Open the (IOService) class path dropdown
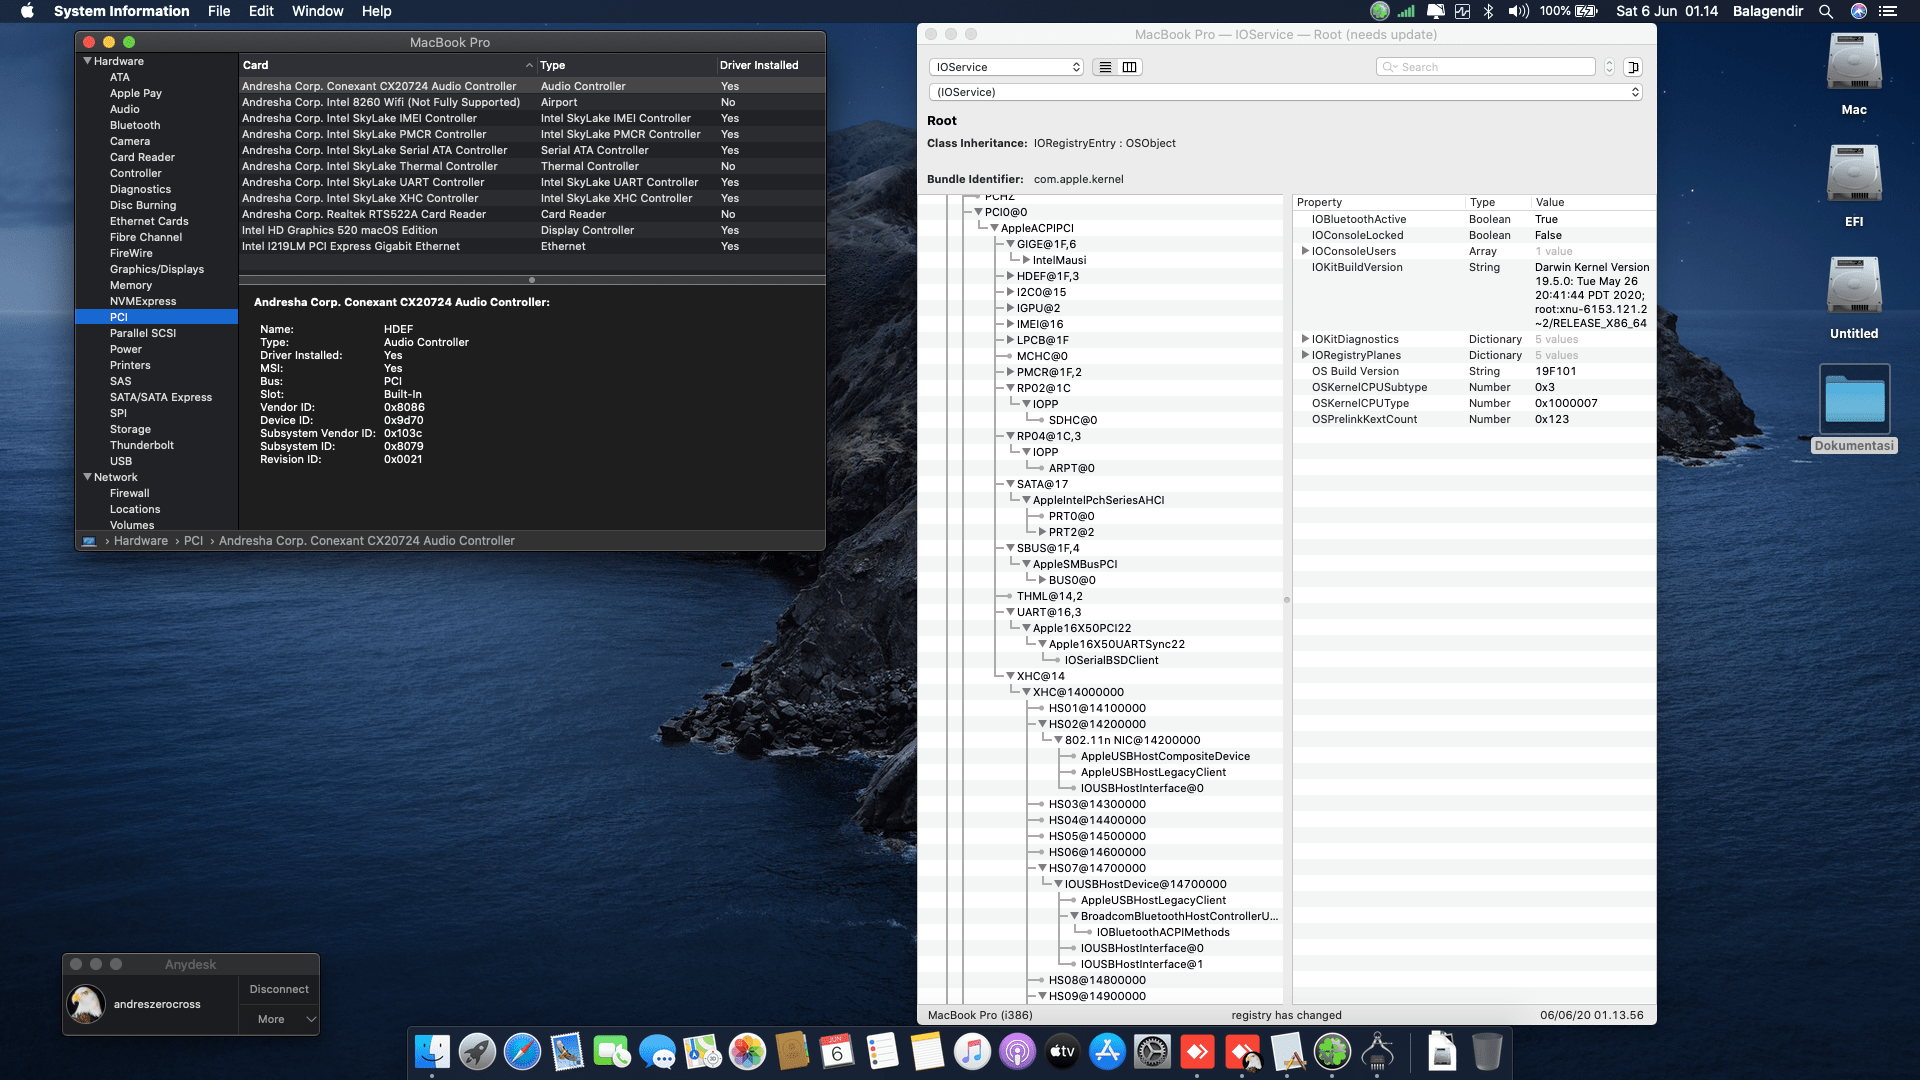 [1285, 92]
